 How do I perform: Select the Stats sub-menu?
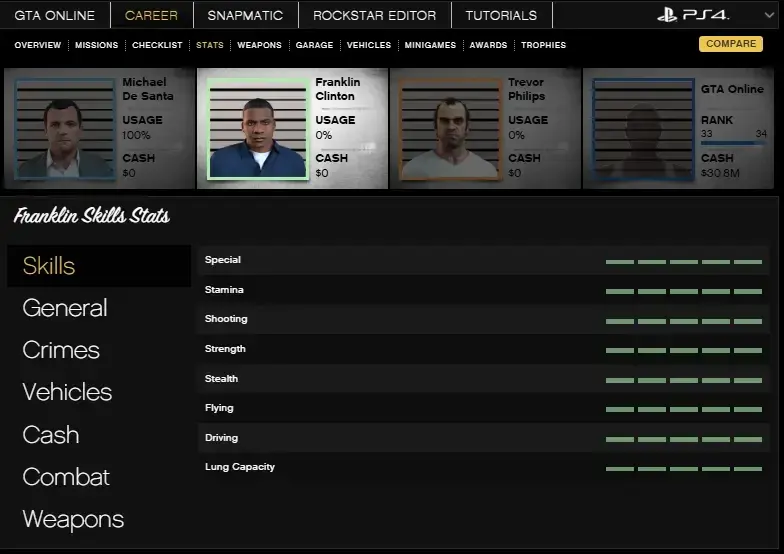point(210,45)
